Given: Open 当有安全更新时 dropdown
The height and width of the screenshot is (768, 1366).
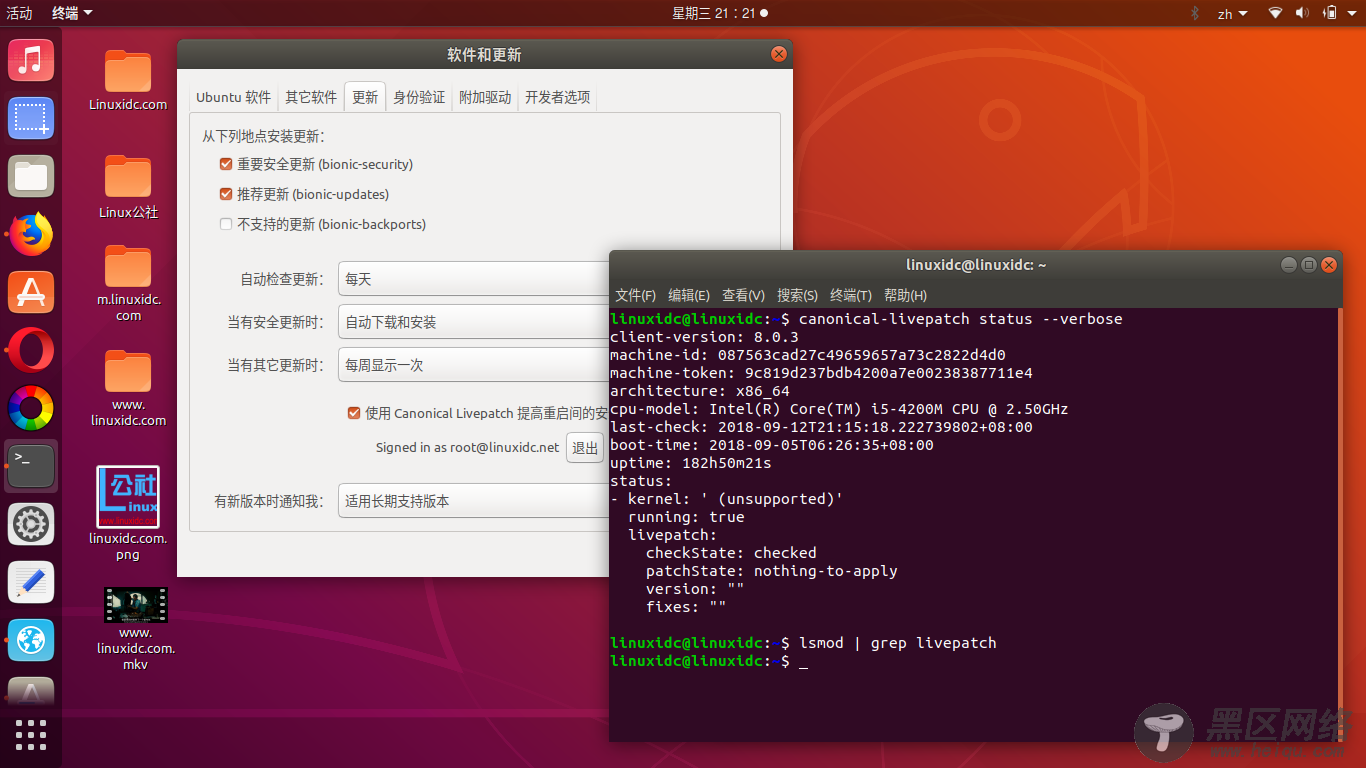Looking at the screenshot, I should pyautogui.click(x=474, y=322).
